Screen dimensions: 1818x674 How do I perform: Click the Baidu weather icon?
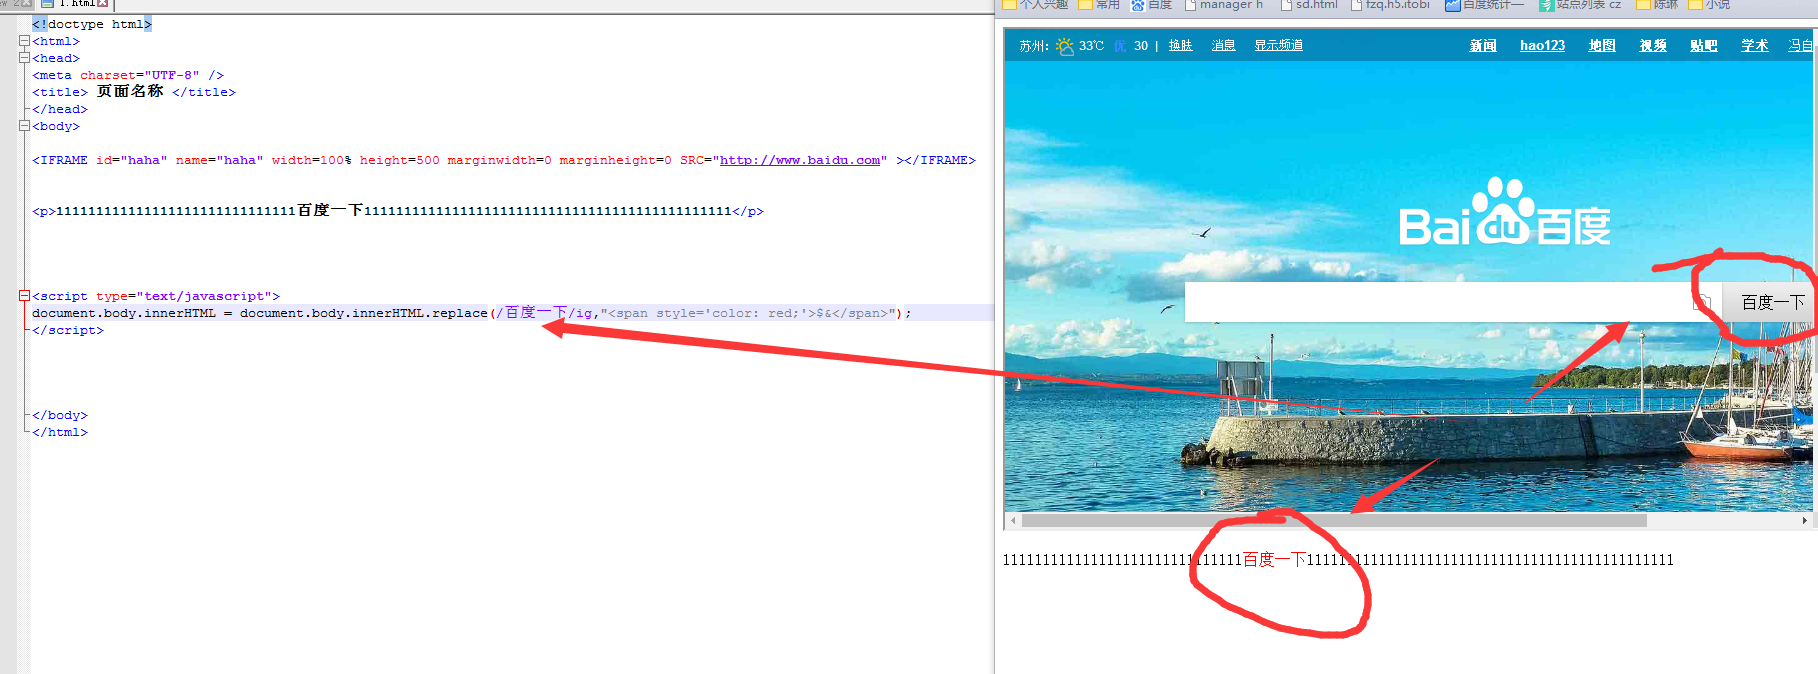(x=1065, y=46)
